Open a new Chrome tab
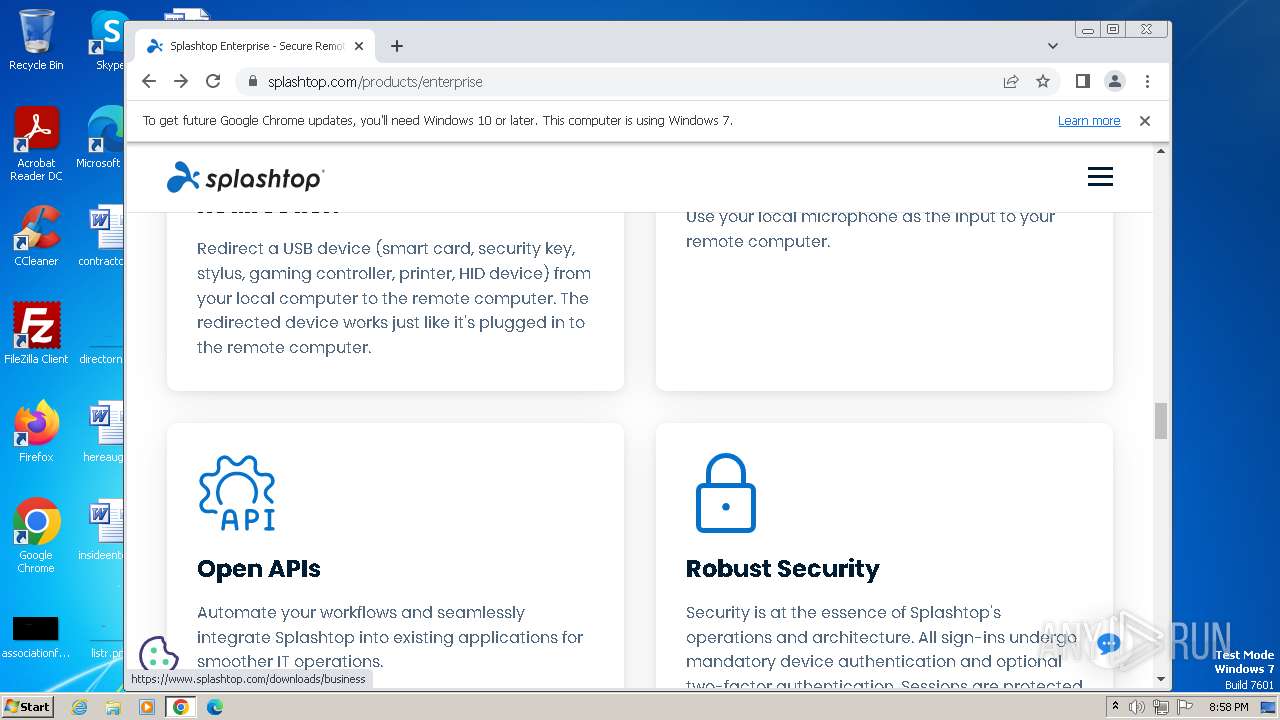Screen dimensions: 1280x720 point(397,46)
